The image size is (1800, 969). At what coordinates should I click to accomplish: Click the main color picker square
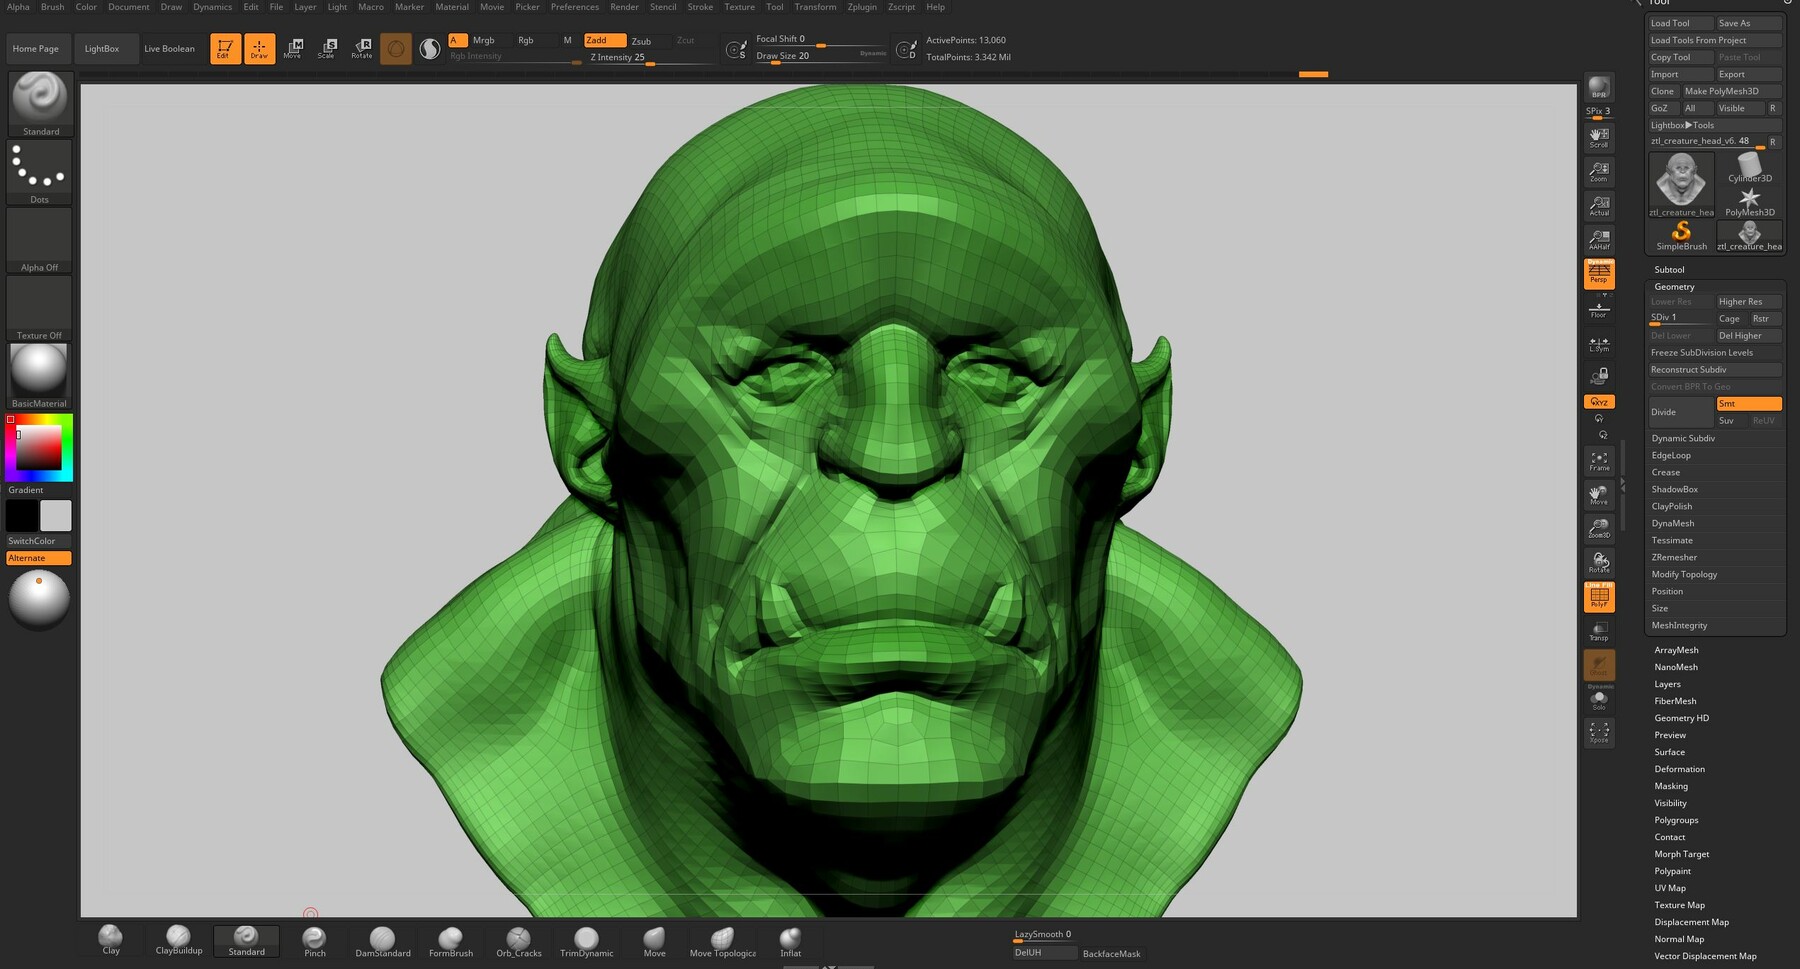point(39,447)
